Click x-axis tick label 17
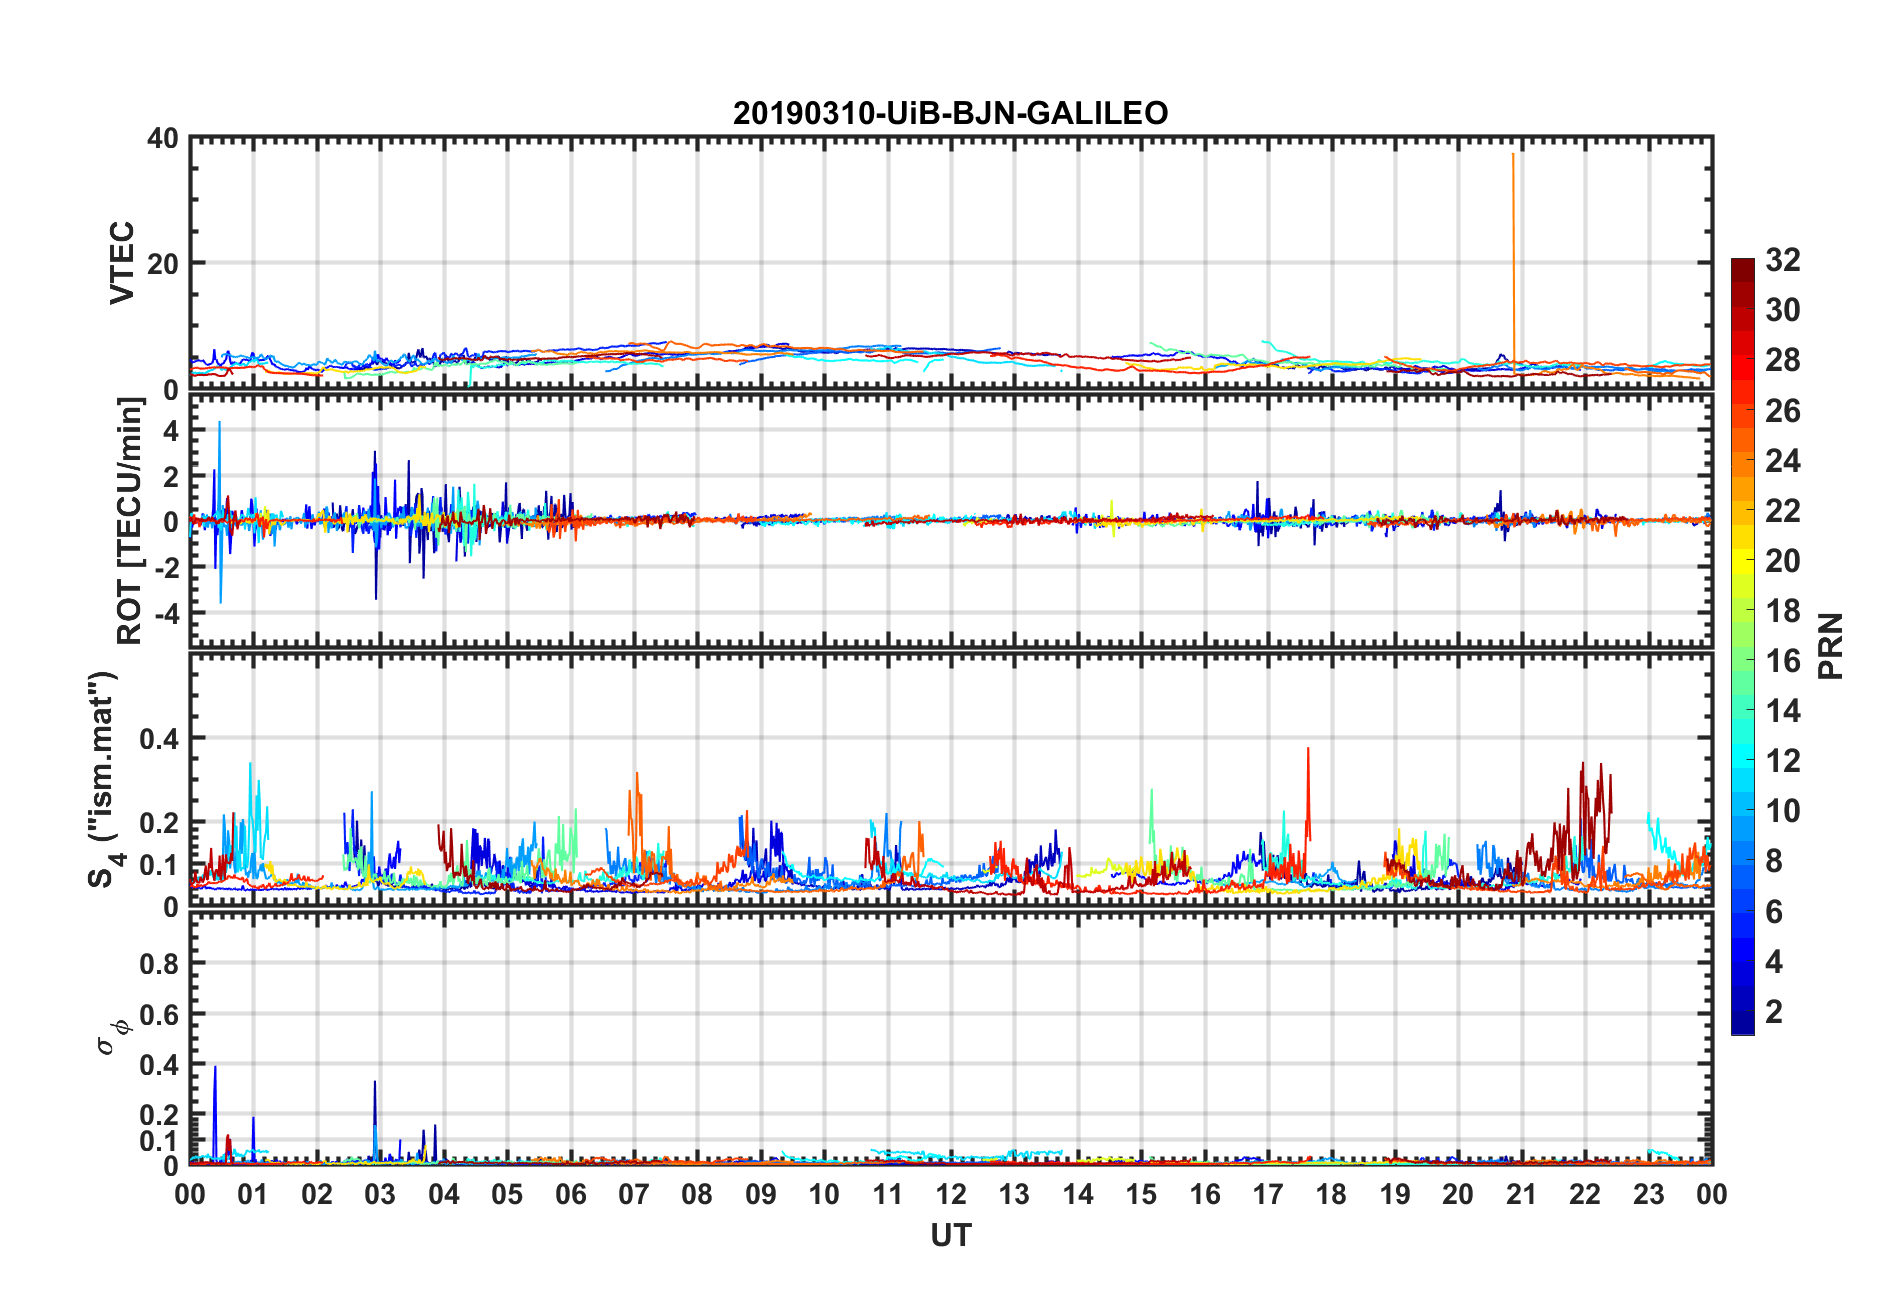This screenshot has height=1292, width=1902. [1268, 1194]
